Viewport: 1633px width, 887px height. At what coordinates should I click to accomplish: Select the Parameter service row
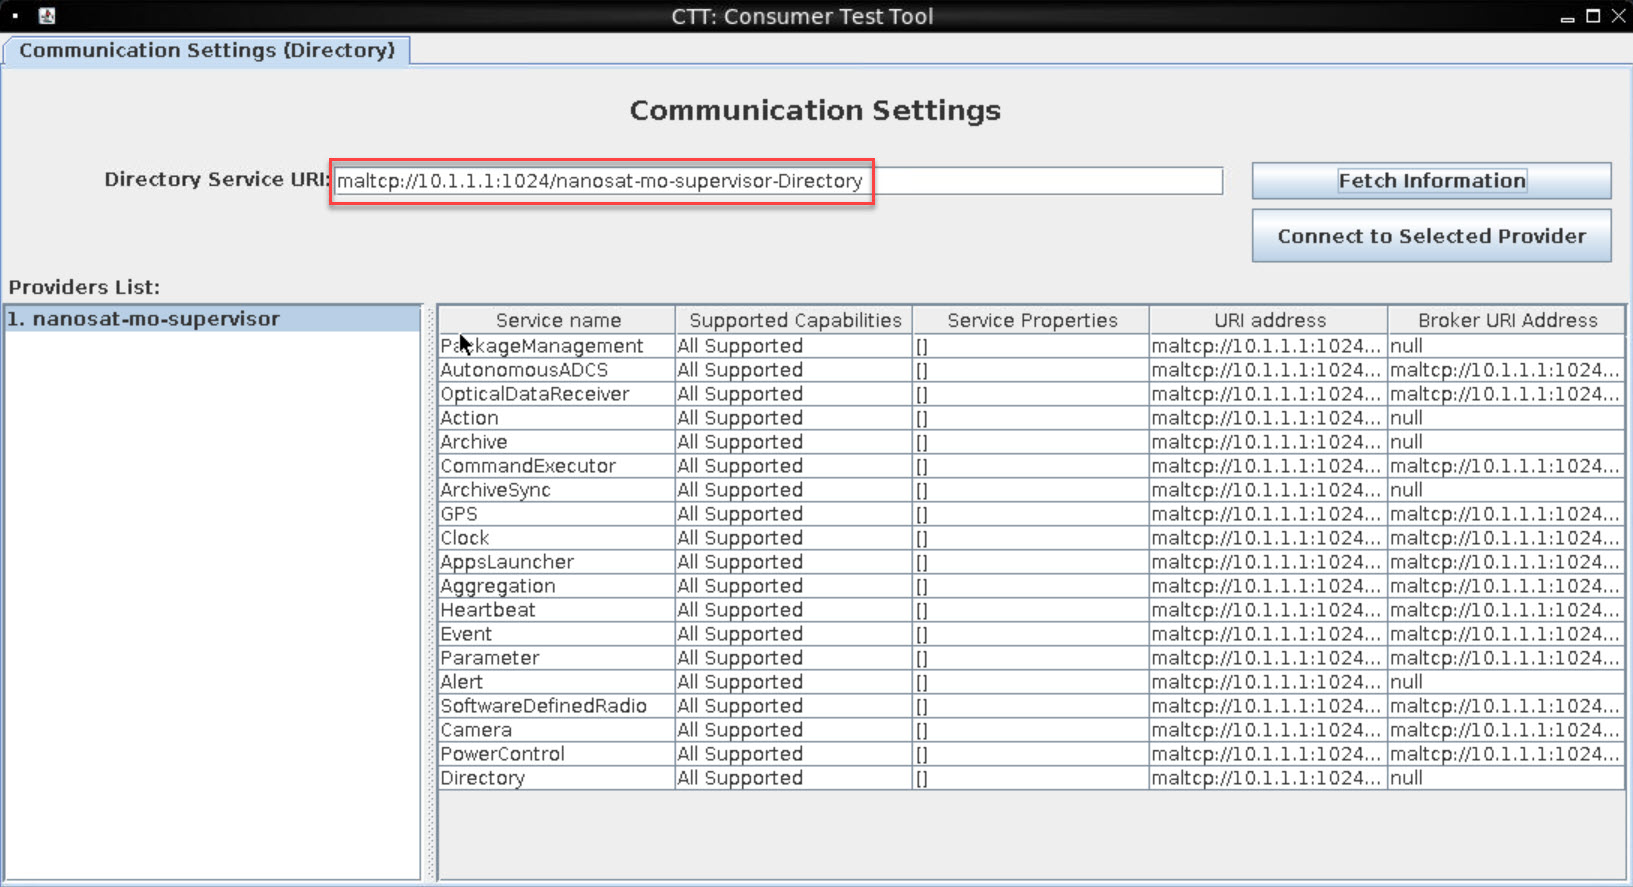coord(1031,658)
